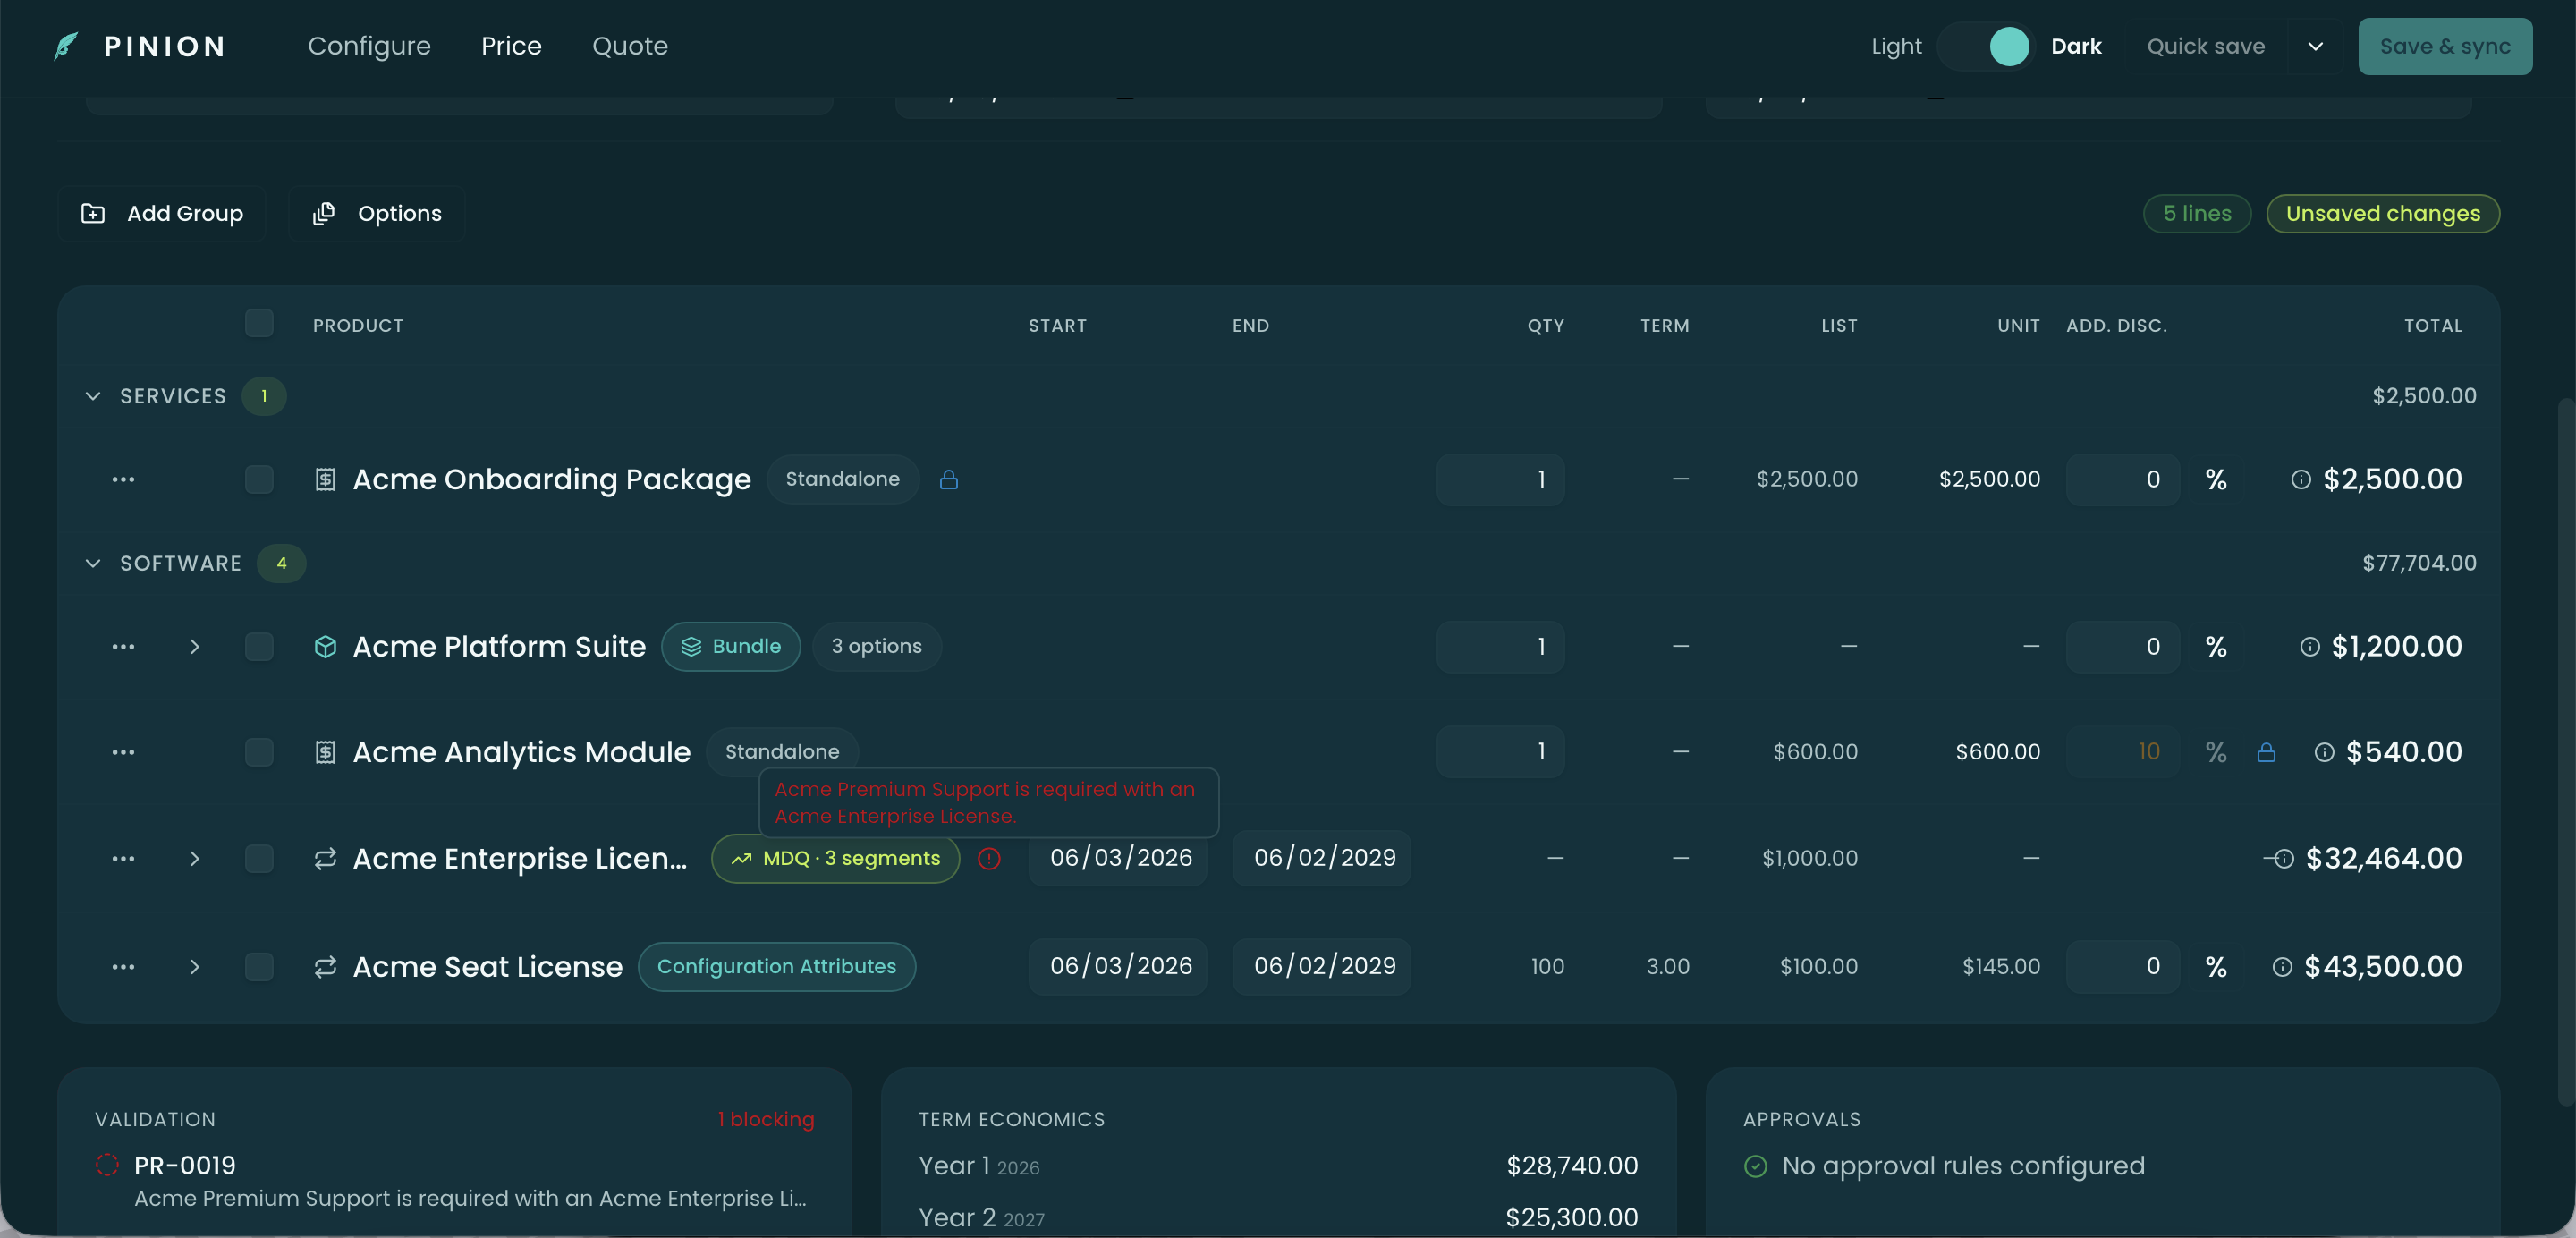Viewport: 2576px width, 1238px height.
Task: Click the start date of Acme Enterprise License
Action: 1118,858
